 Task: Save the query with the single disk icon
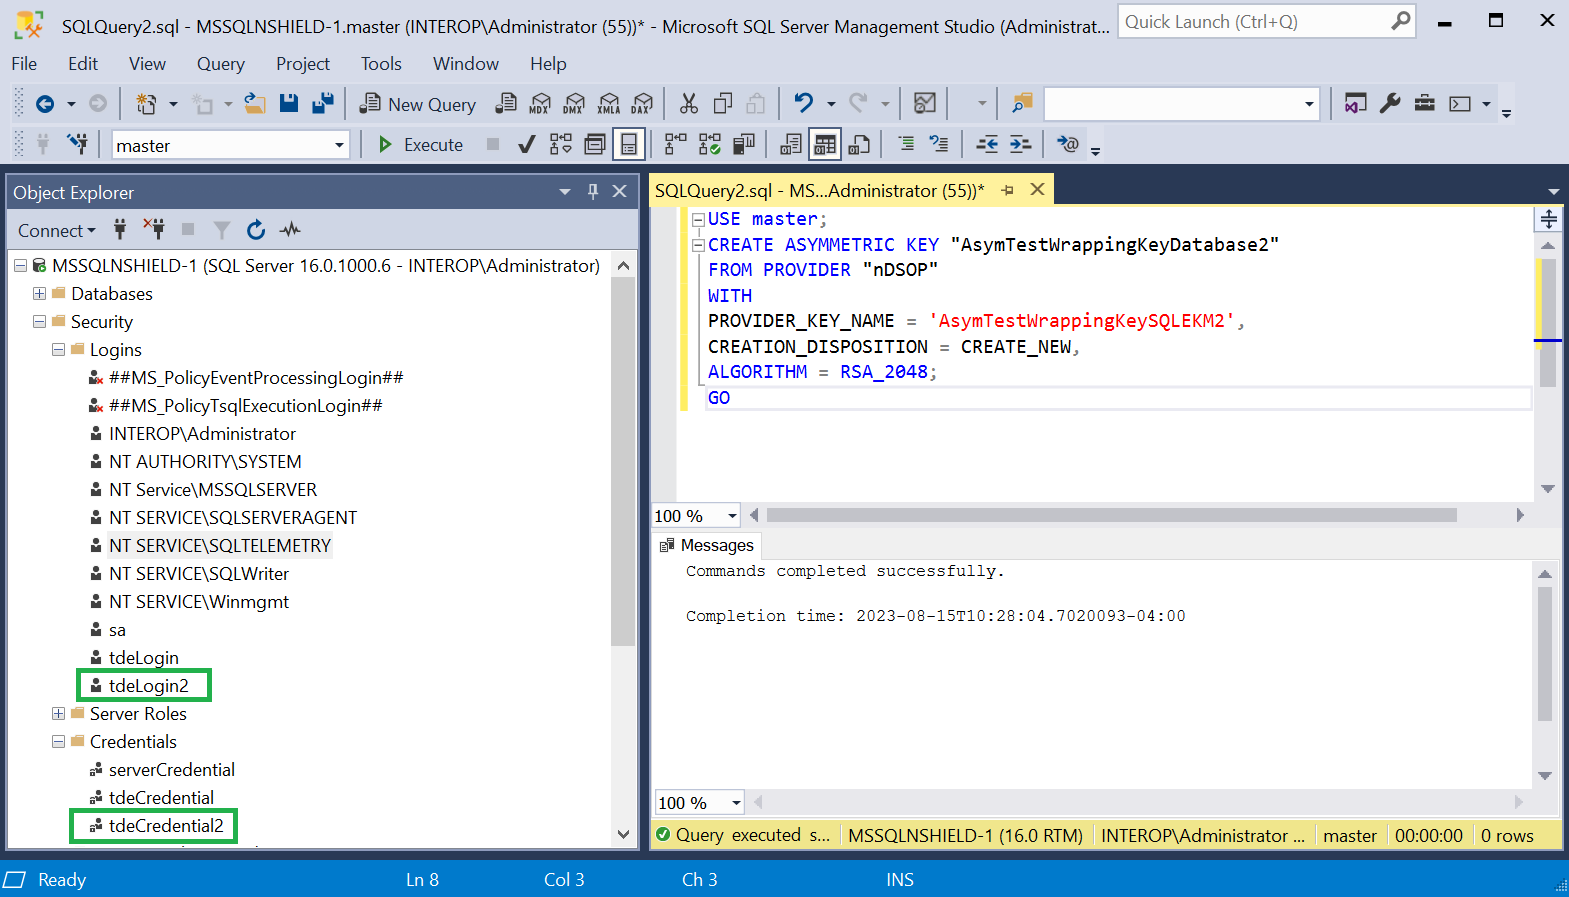(289, 104)
